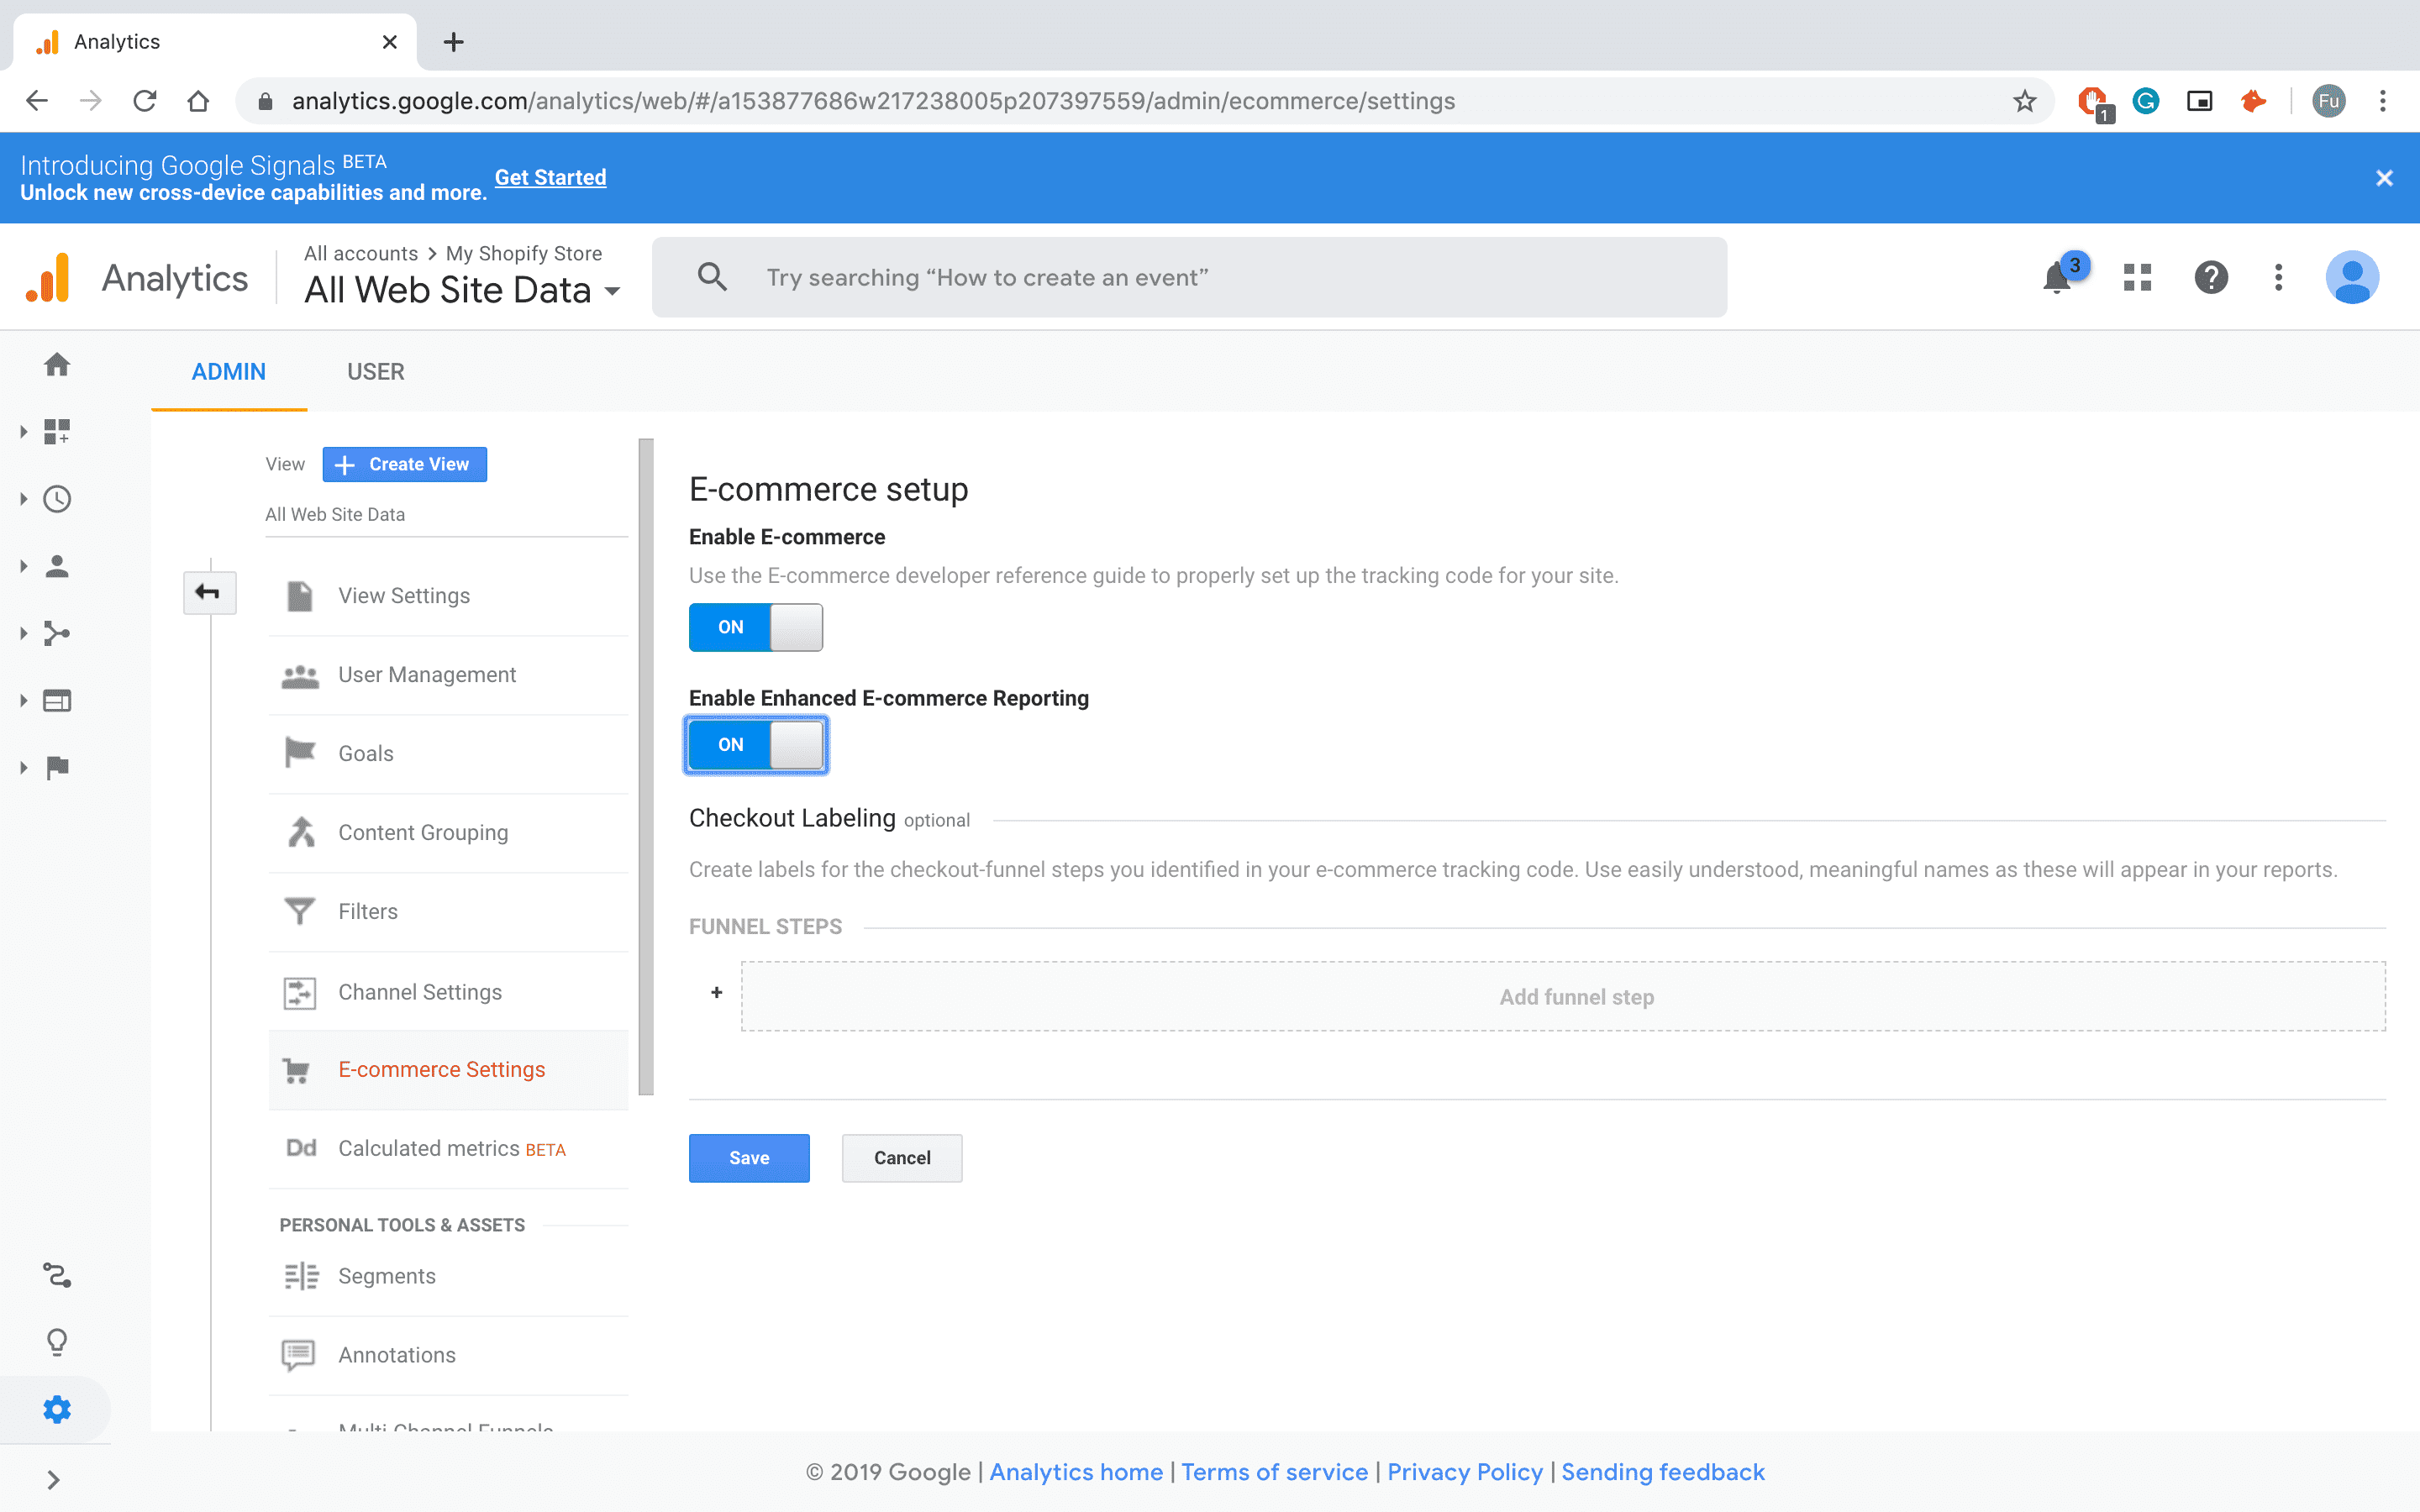Screen dimensions: 2420x1512
Task: Expand the left navigation with bottom chevron
Action: click(x=54, y=1479)
